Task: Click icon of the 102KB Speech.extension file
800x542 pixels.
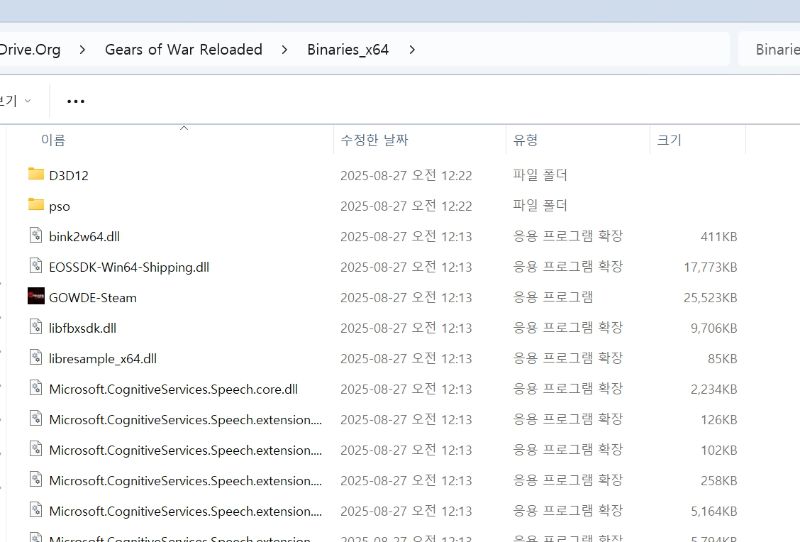Action: (x=36, y=449)
